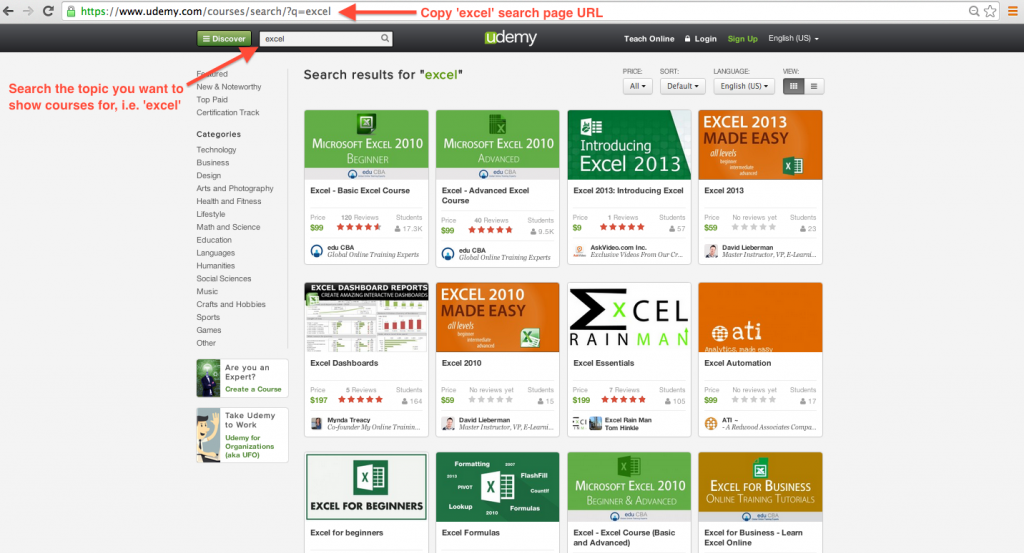Image resolution: width=1024 pixels, height=553 pixels.
Task: Click the 'Excel Dashboards' course title
Action: tap(344, 363)
